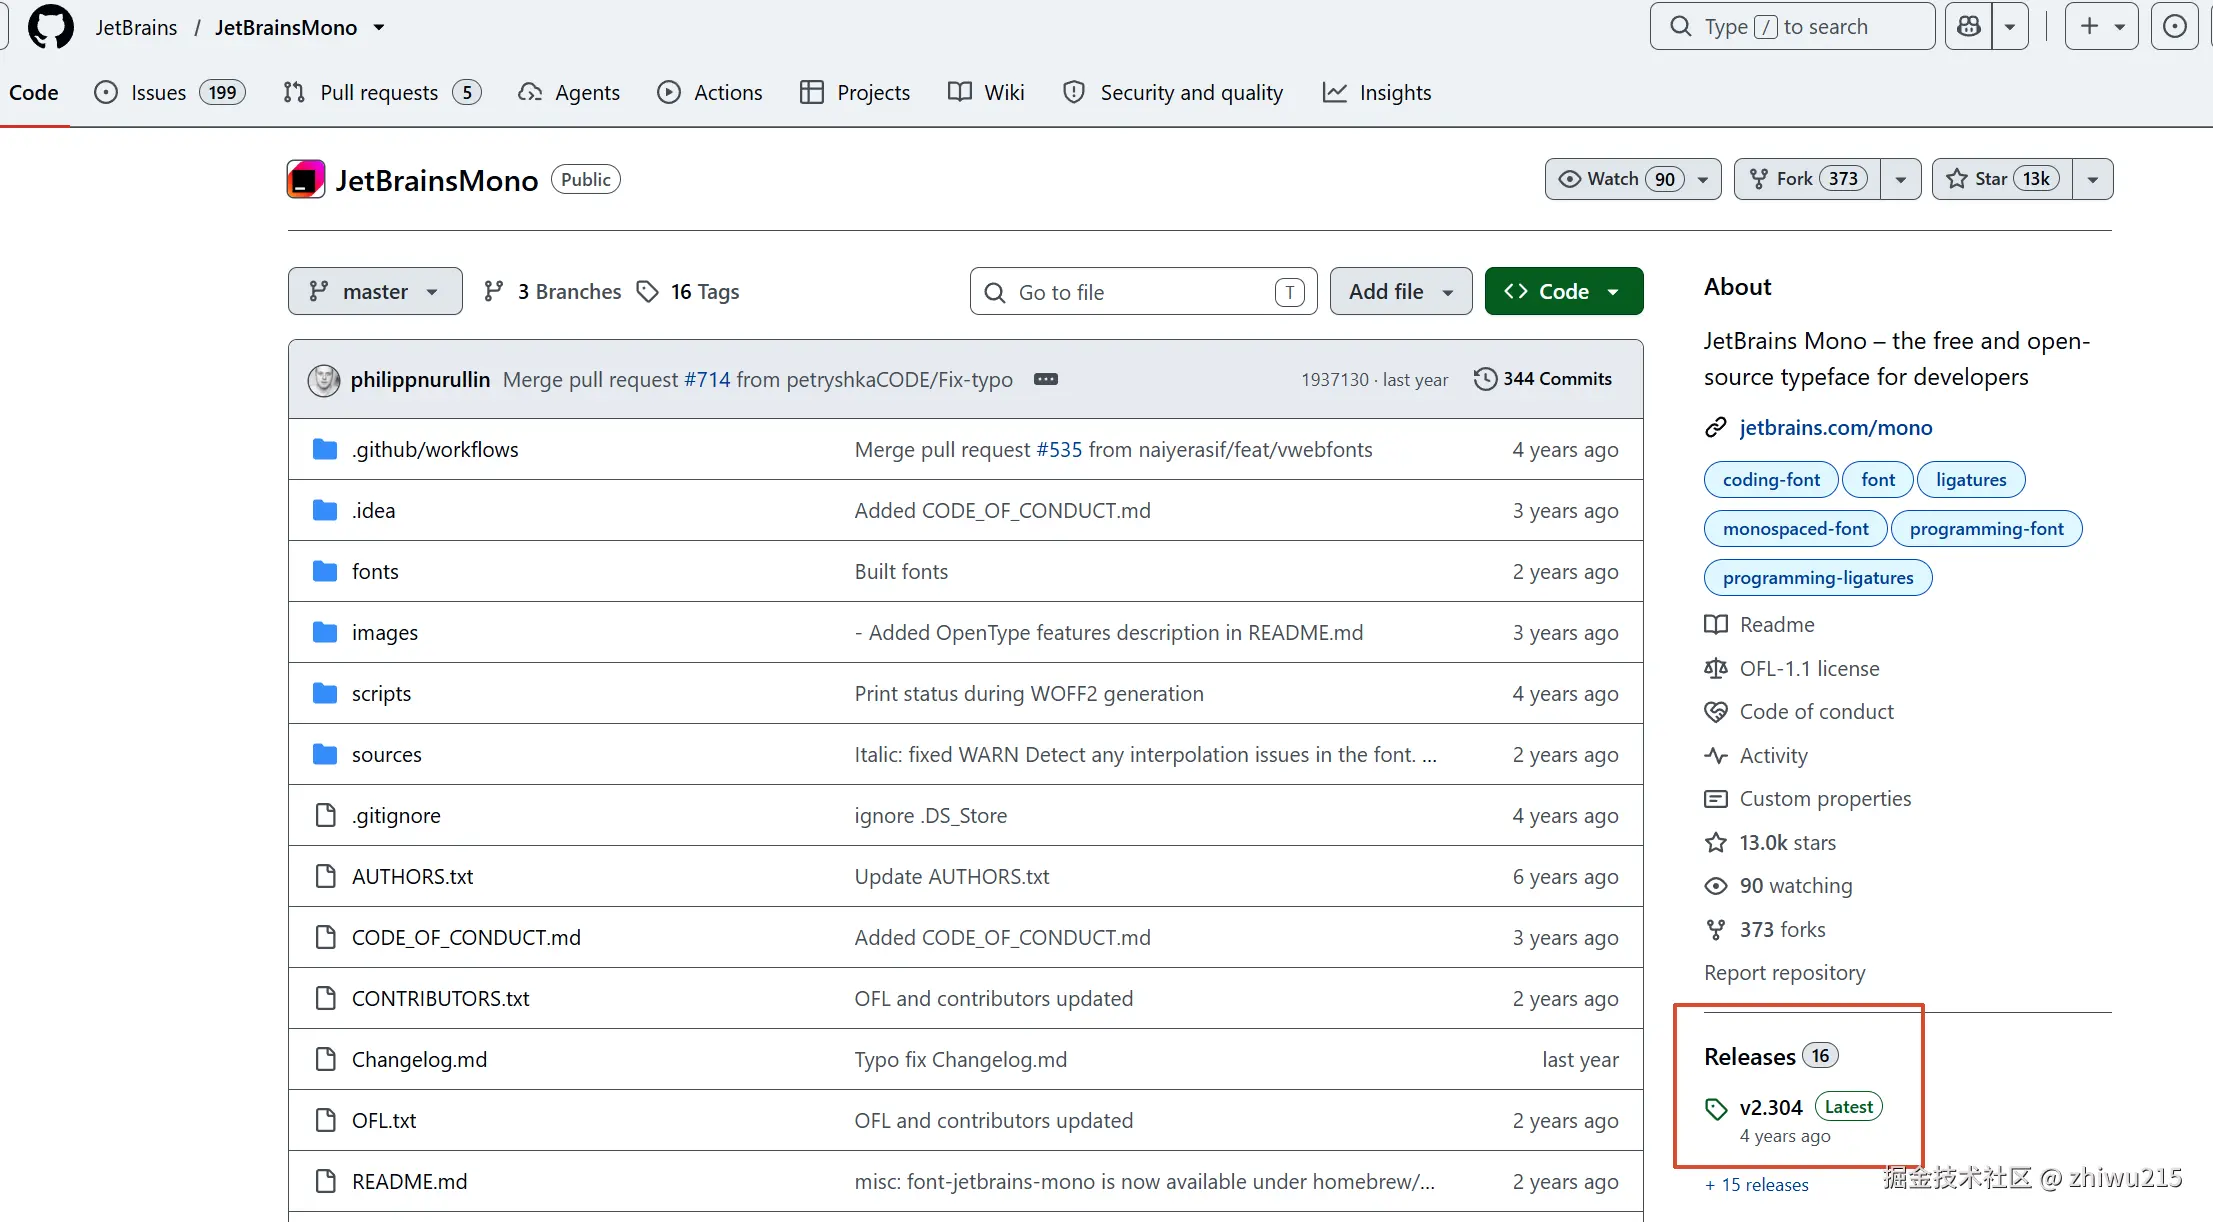Open the Projects tab
2213x1222 pixels.
click(855, 92)
